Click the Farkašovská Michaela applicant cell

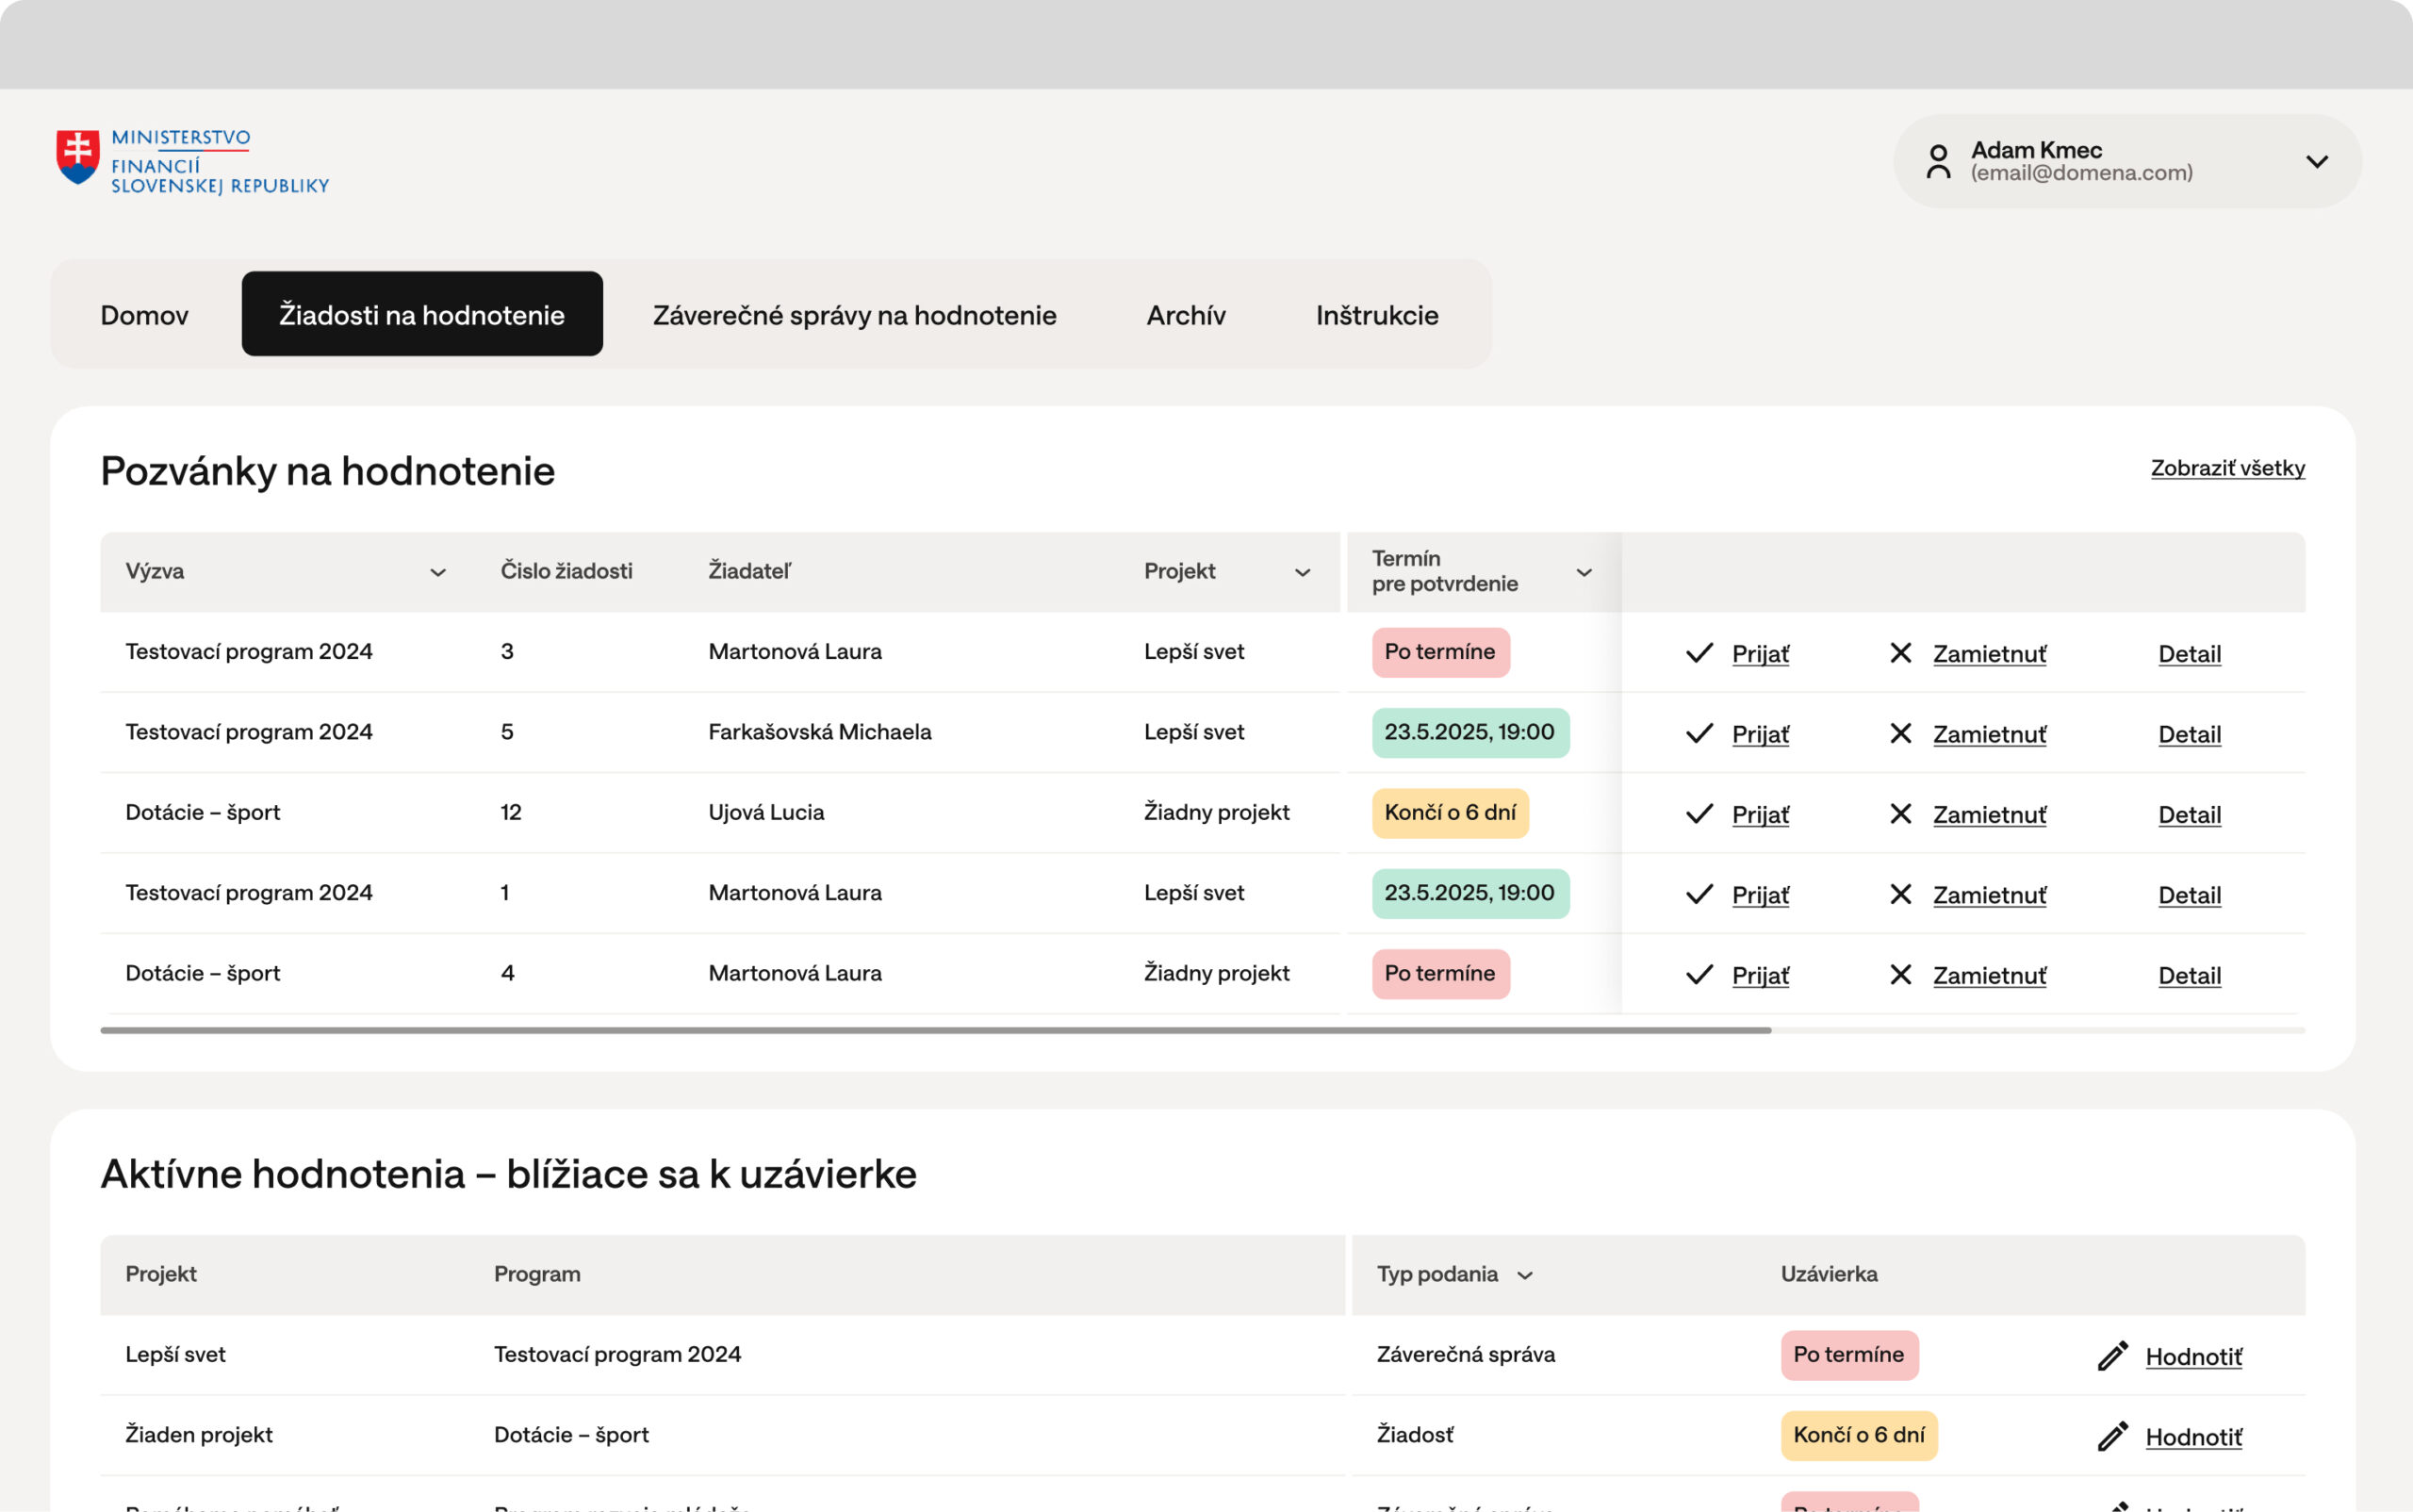pos(820,732)
